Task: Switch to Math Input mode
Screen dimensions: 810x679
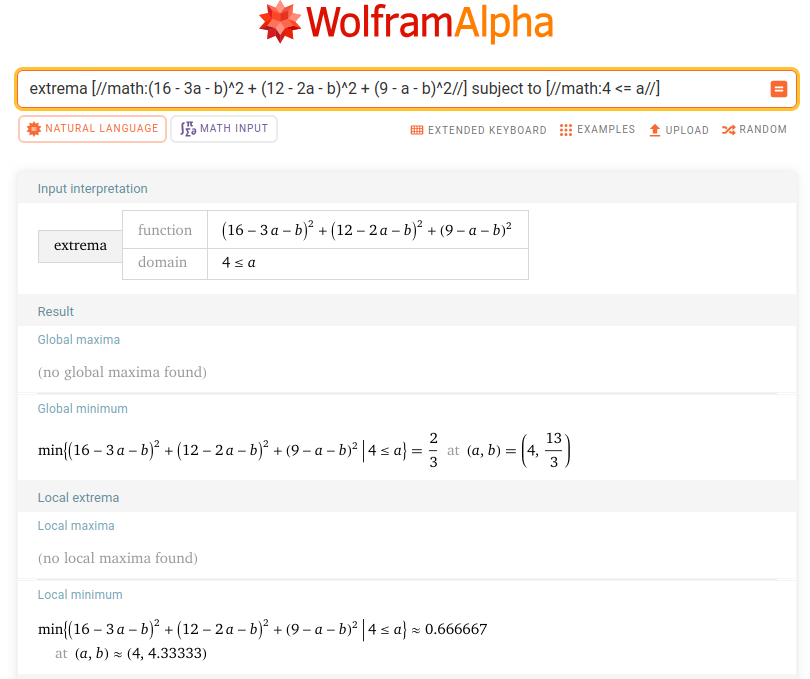Action: (x=224, y=129)
